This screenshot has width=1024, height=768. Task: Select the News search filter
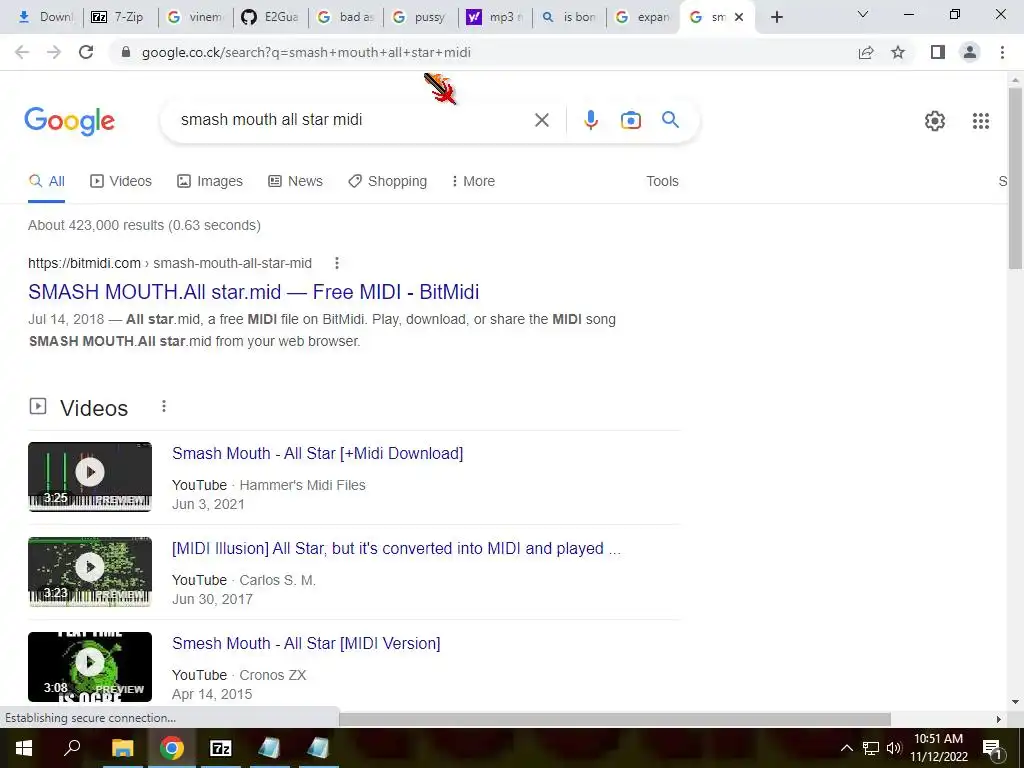click(x=295, y=181)
